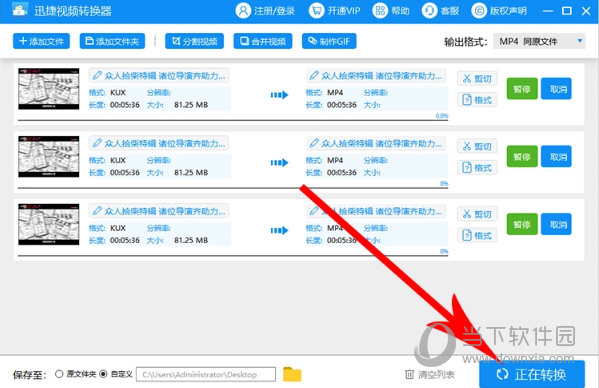Click the first row's progress bar

pyautogui.click(x=233, y=120)
